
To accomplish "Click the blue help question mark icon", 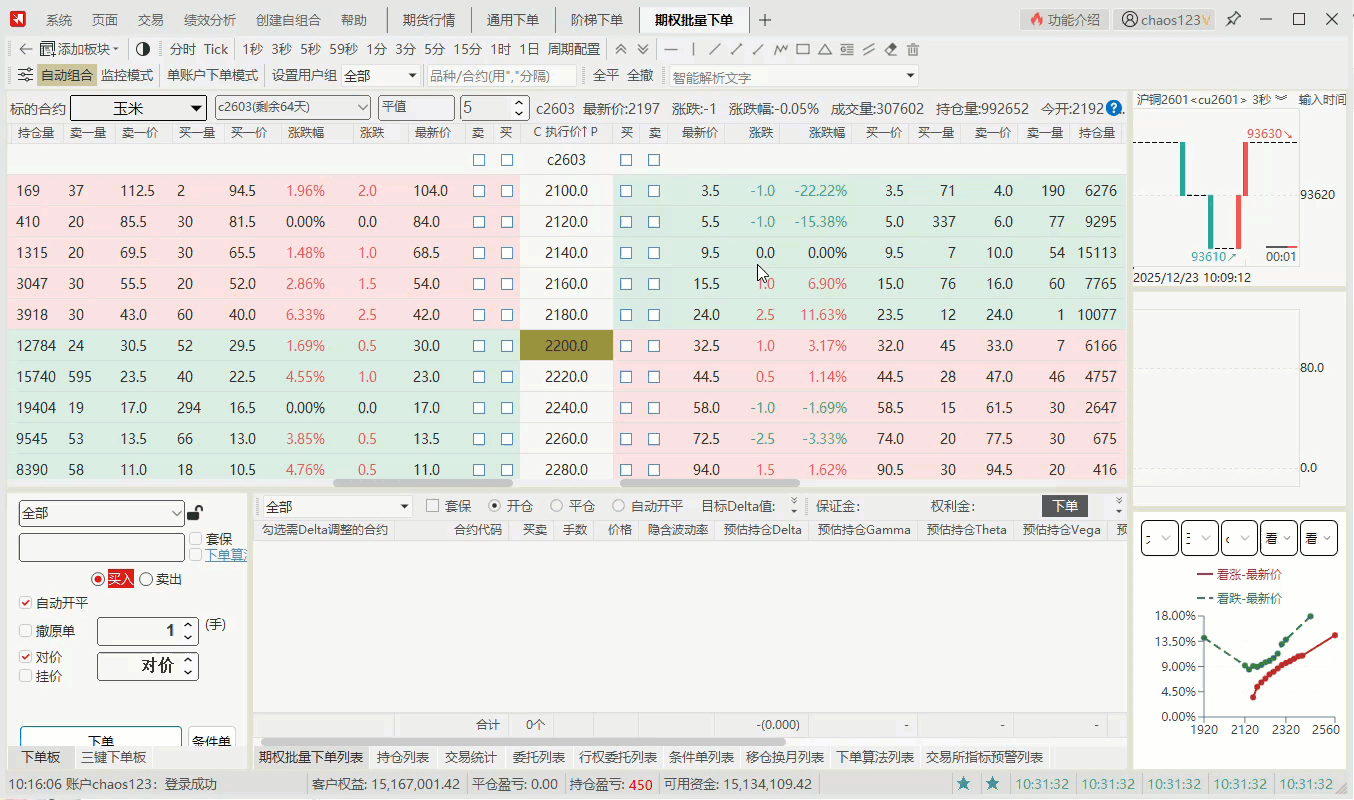I will [x=1114, y=108].
